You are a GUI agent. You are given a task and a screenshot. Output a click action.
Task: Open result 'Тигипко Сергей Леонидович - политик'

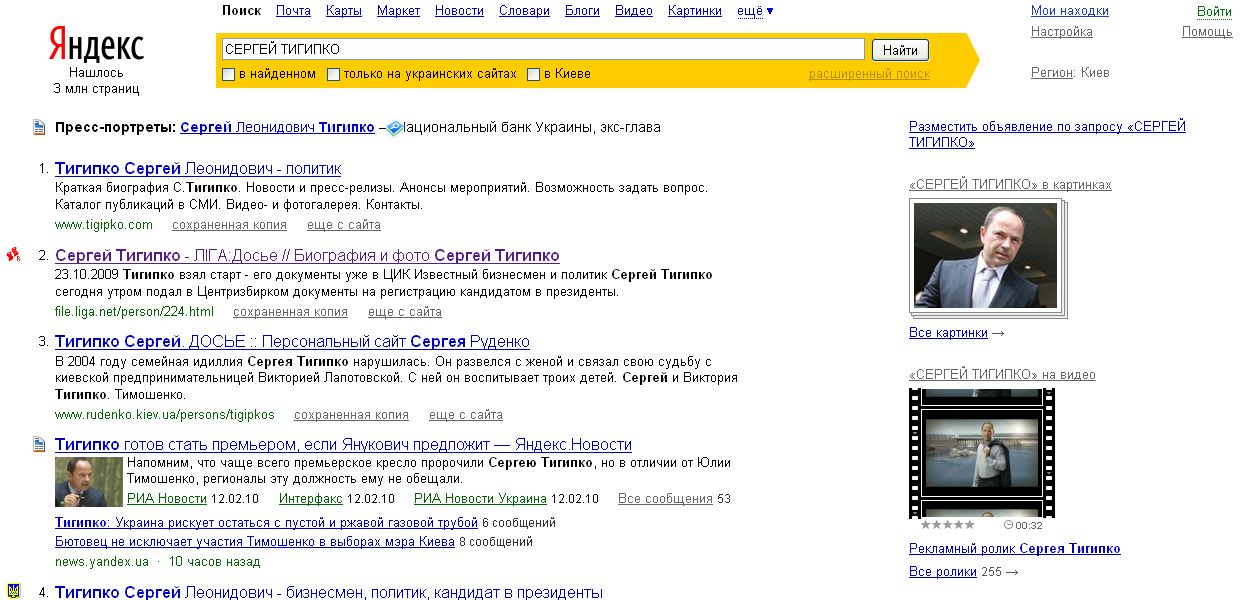coord(198,168)
